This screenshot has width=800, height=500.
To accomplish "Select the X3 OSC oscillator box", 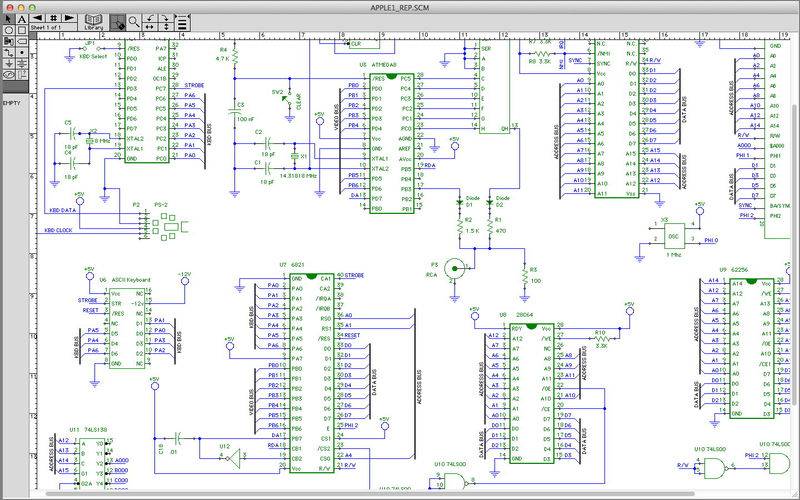I will tap(674, 236).
